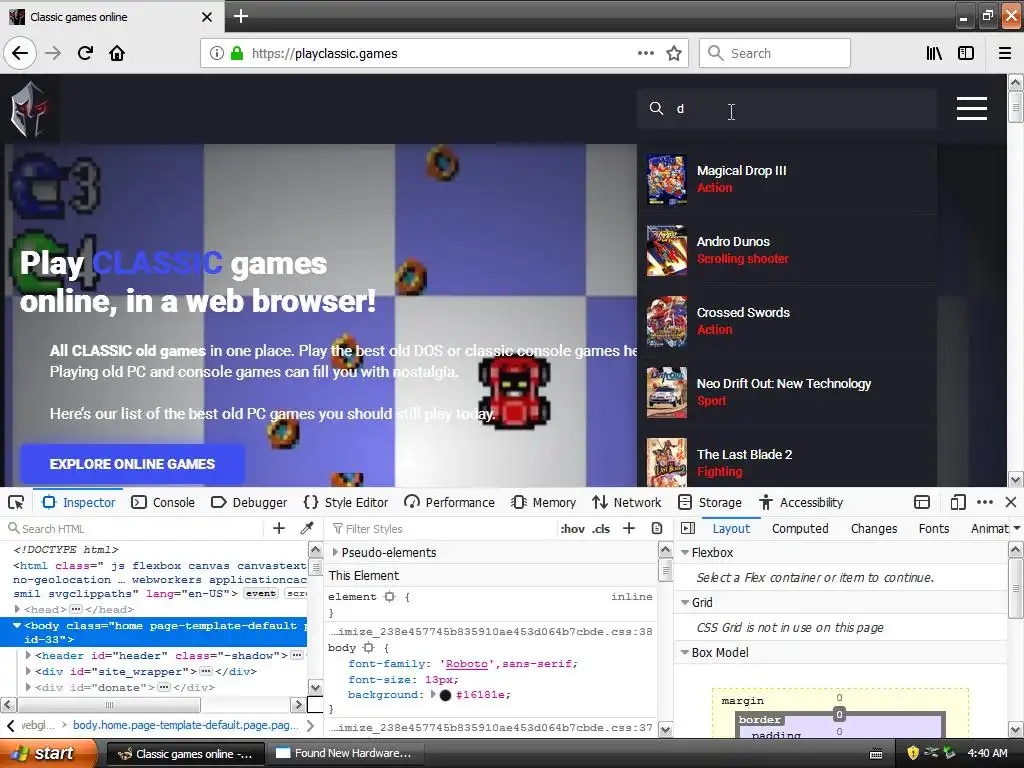This screenshot has height=768, width=1024.
Task: Go to the browser Home page
Action: pos(117,53)
